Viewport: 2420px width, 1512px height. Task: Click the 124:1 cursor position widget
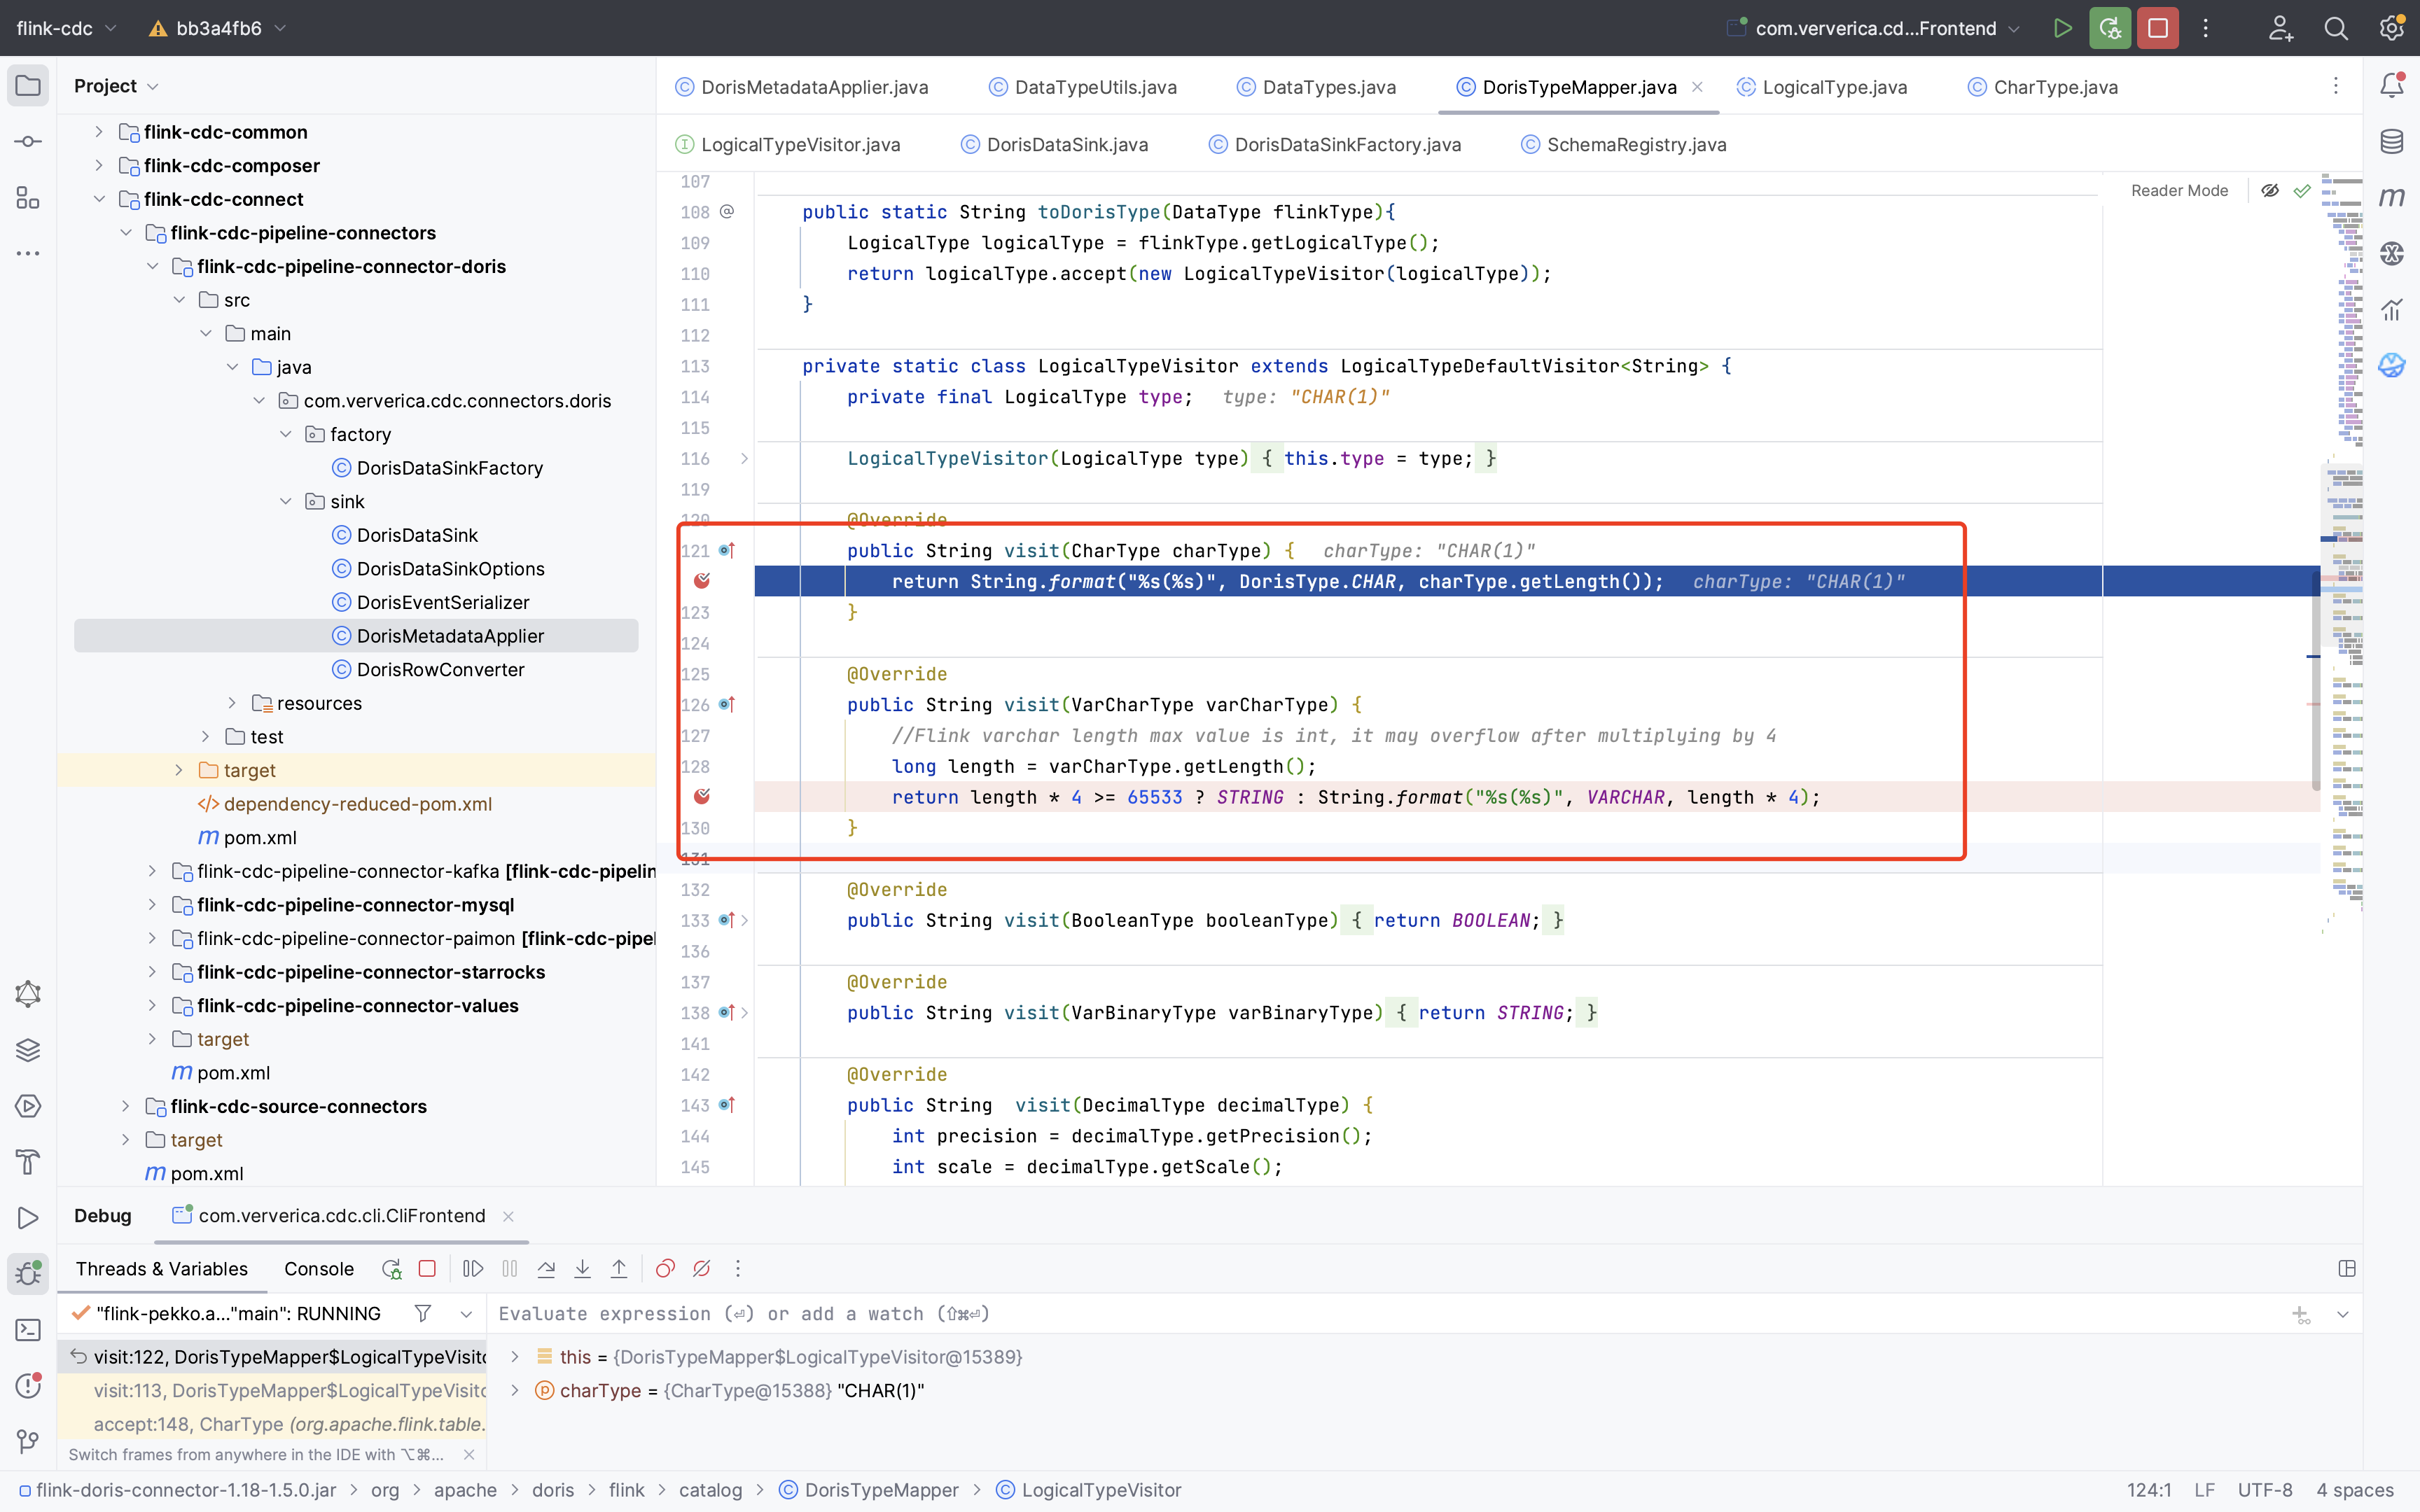2148,1490
